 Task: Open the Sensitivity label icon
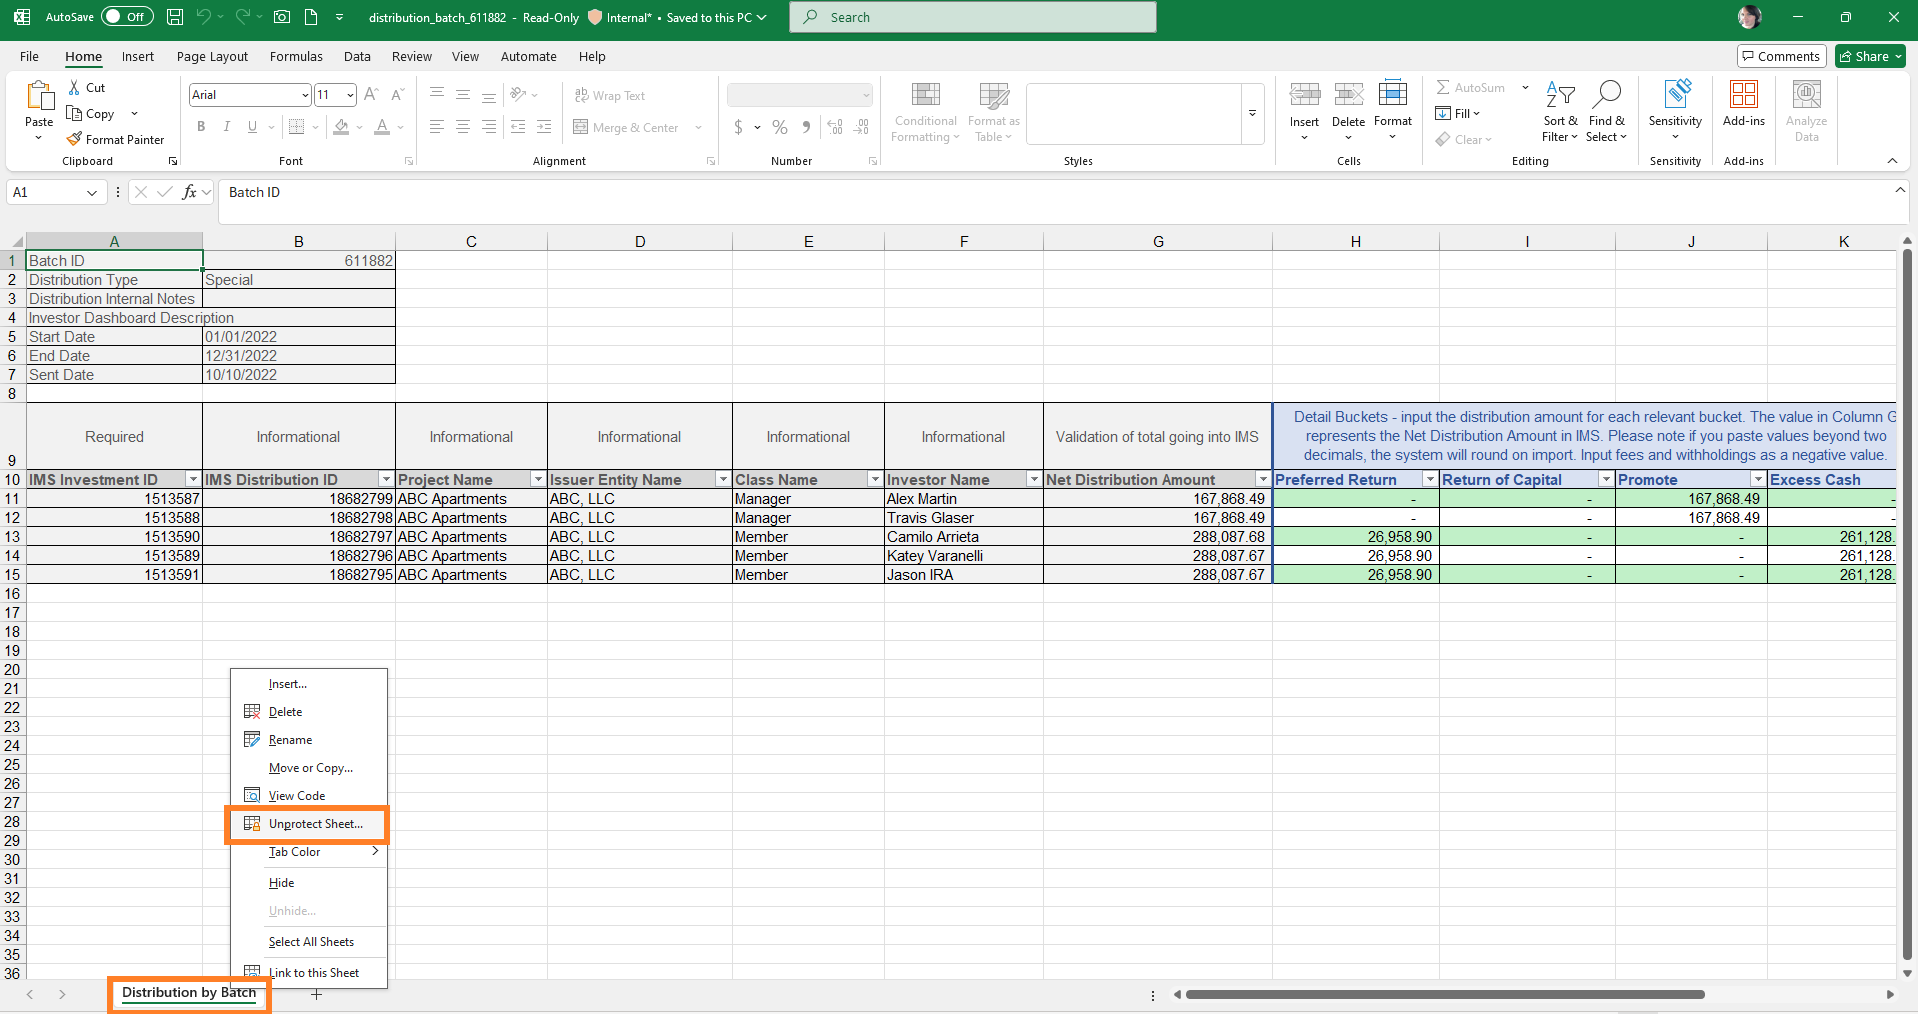pos(1676,94)
